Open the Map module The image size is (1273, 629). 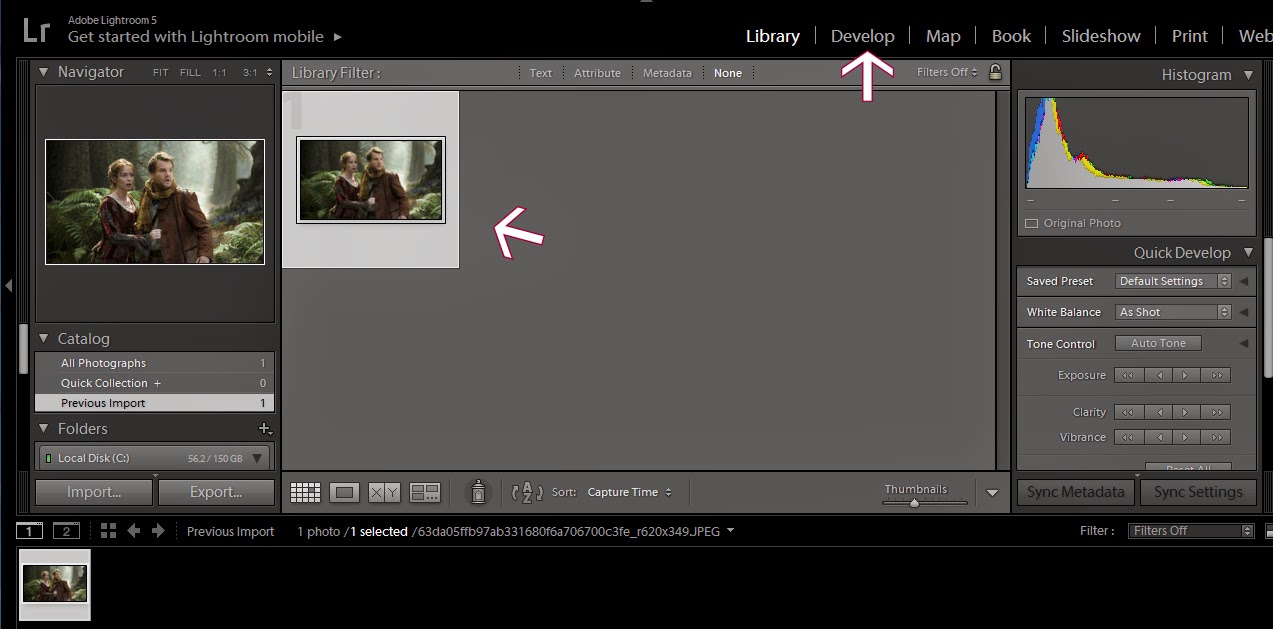click(x=943, y=36)
